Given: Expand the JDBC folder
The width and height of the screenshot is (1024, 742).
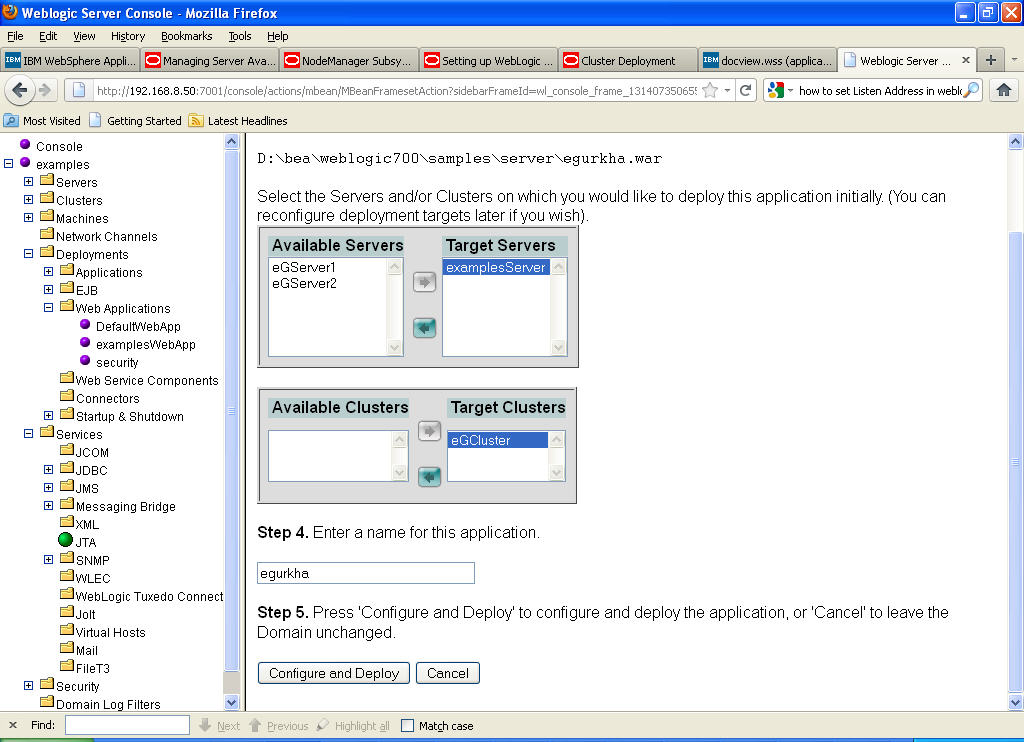Looking at the screenshot, I should click(48, 469).
